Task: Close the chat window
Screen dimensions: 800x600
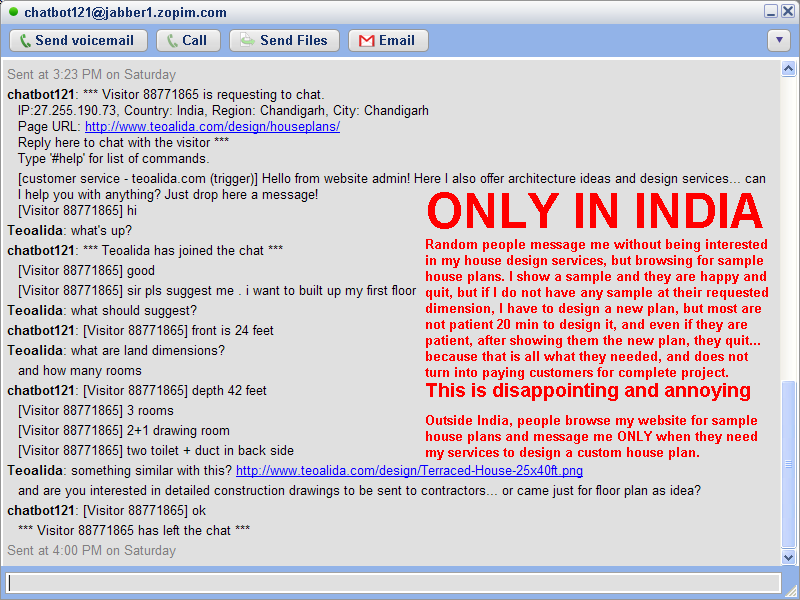Action: (788, 11)
